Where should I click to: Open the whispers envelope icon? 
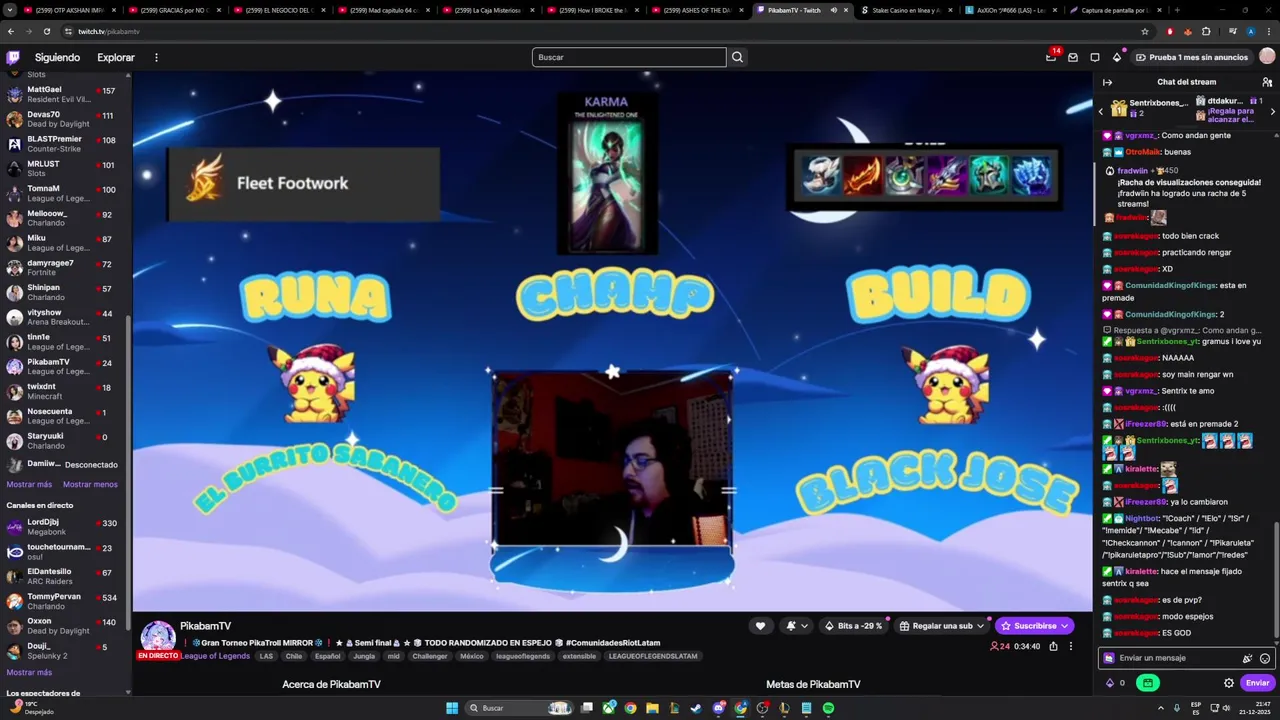tap(1072, 57)
